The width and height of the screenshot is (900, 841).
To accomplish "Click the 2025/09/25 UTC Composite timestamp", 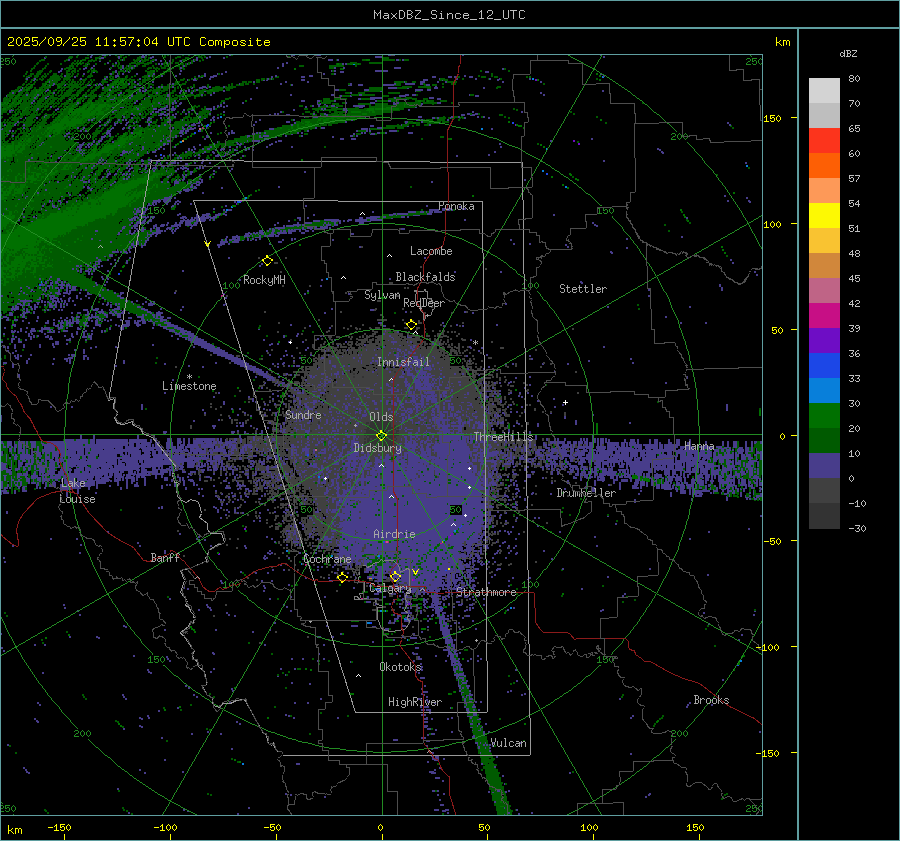I will pos(139,42).
